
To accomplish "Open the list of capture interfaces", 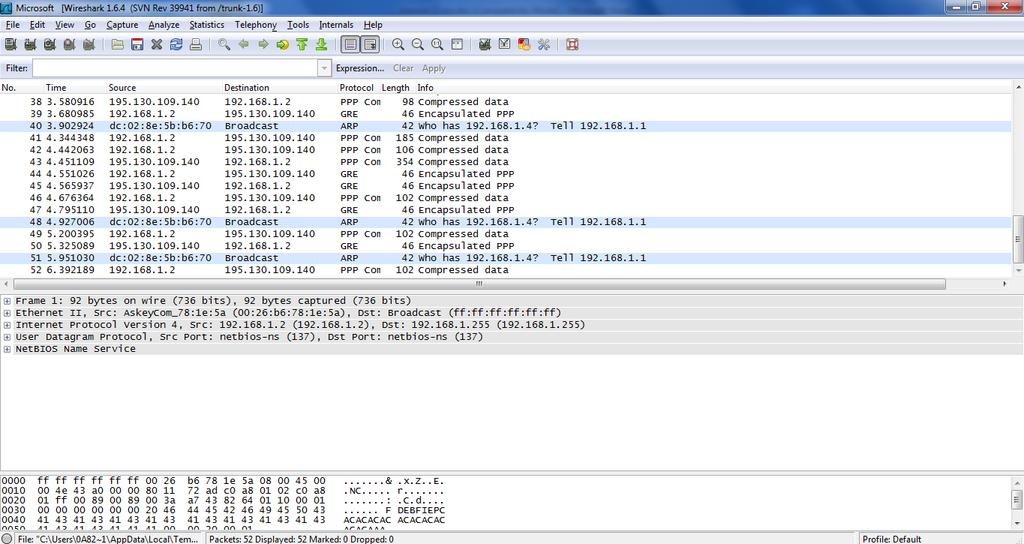I will click(10, 44).
